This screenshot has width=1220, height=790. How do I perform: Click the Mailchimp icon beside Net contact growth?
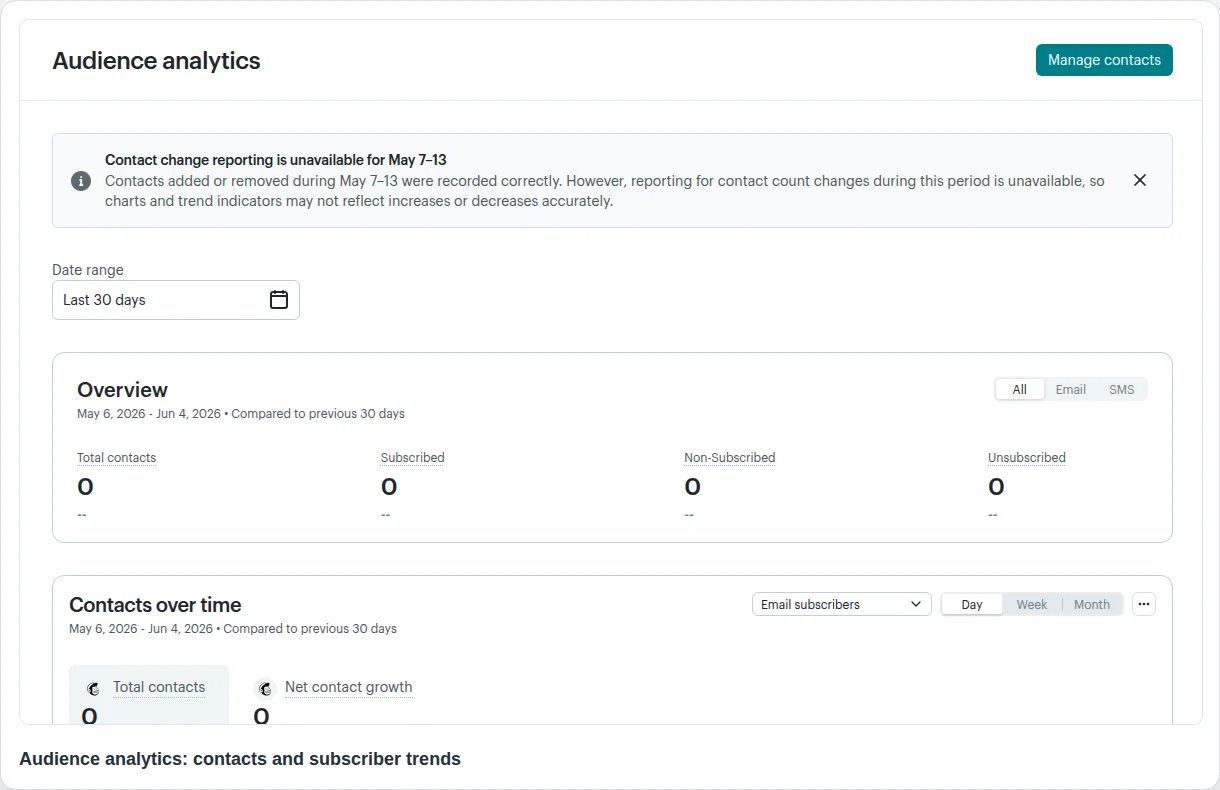tap(265, 688)
